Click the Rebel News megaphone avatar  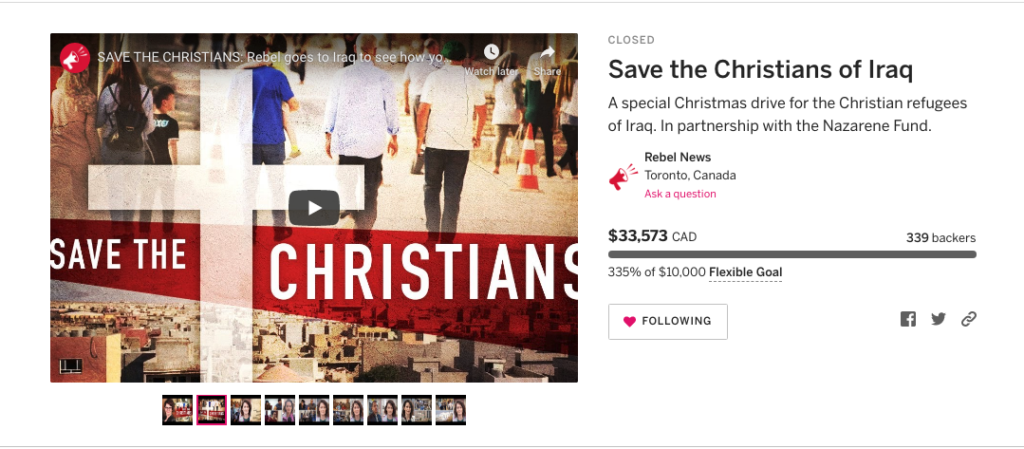[x=622, y=176]
